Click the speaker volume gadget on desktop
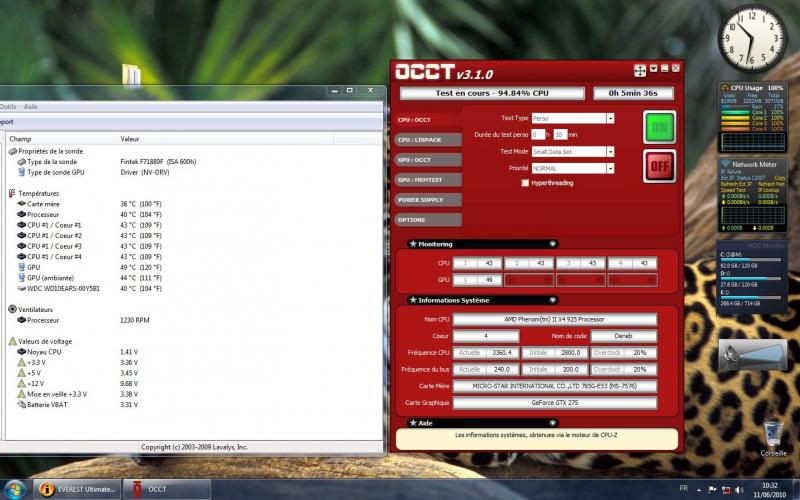 [x=753, y=354]
